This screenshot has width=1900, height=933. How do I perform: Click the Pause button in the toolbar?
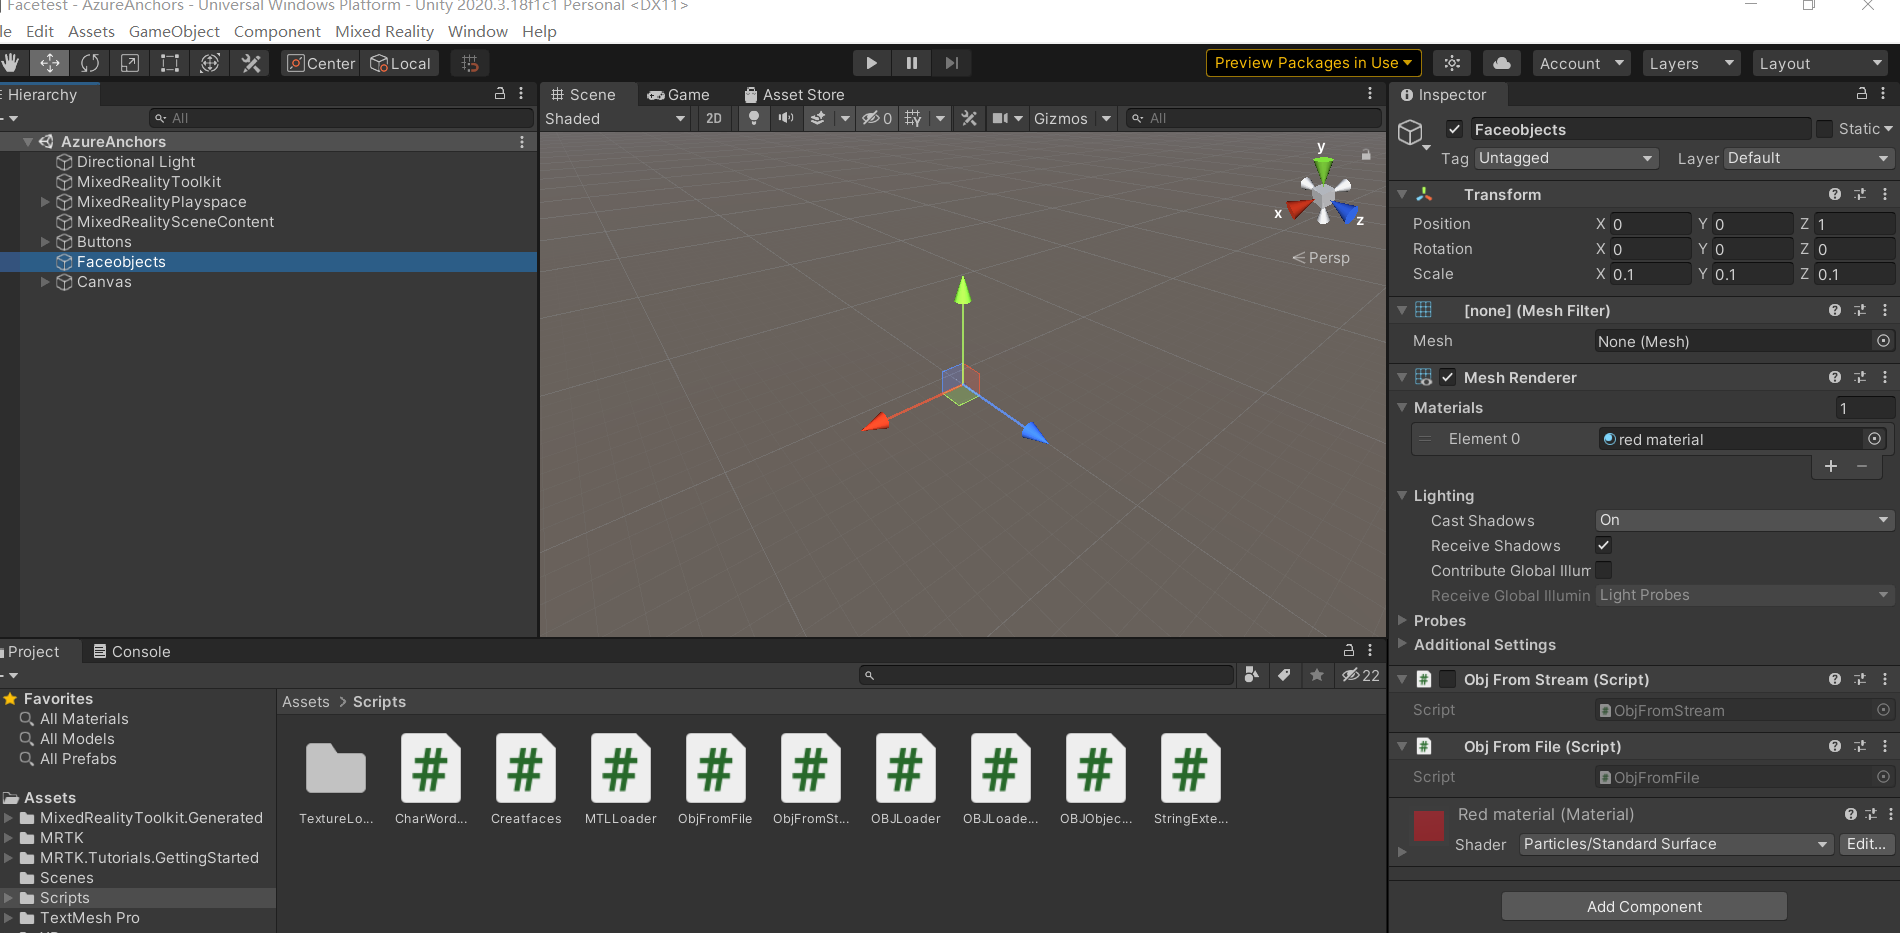tap(911, 62)
